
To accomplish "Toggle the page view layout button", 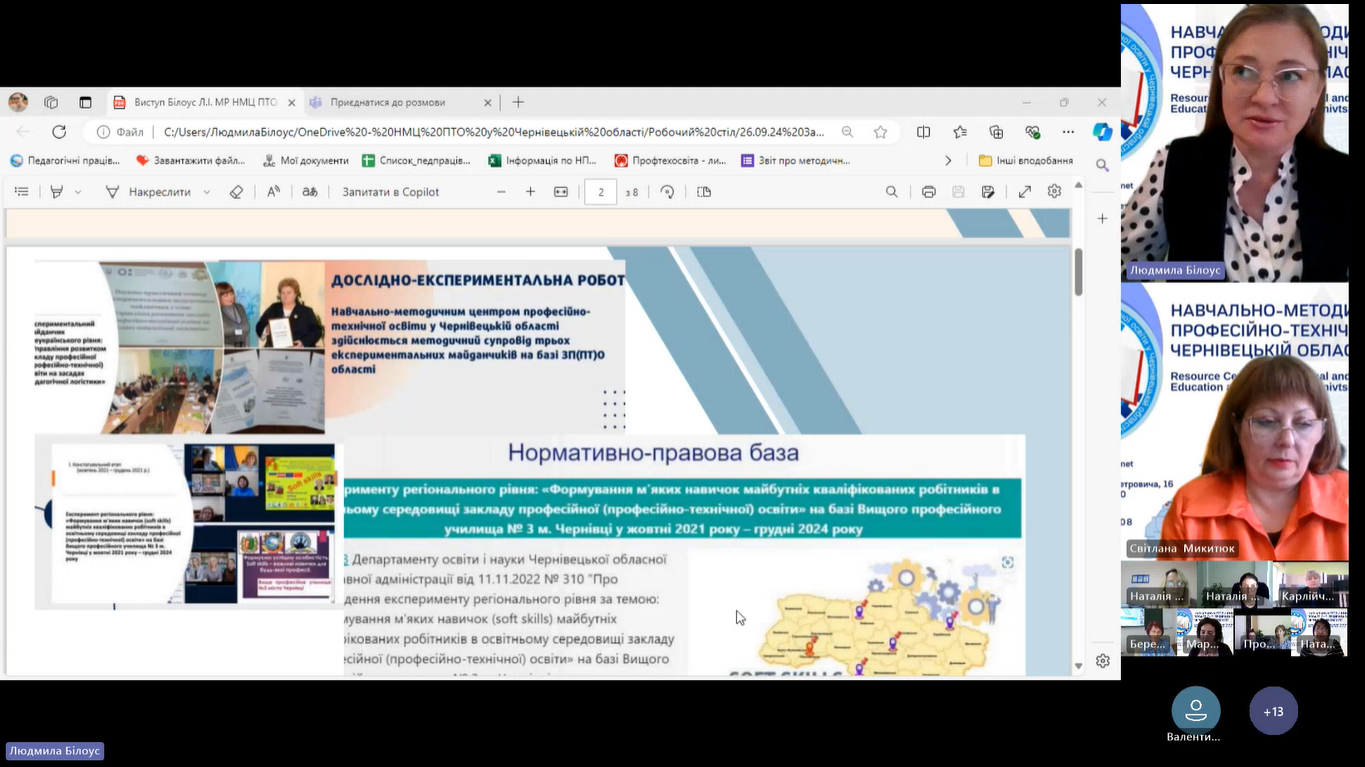I will pos(704,192).
